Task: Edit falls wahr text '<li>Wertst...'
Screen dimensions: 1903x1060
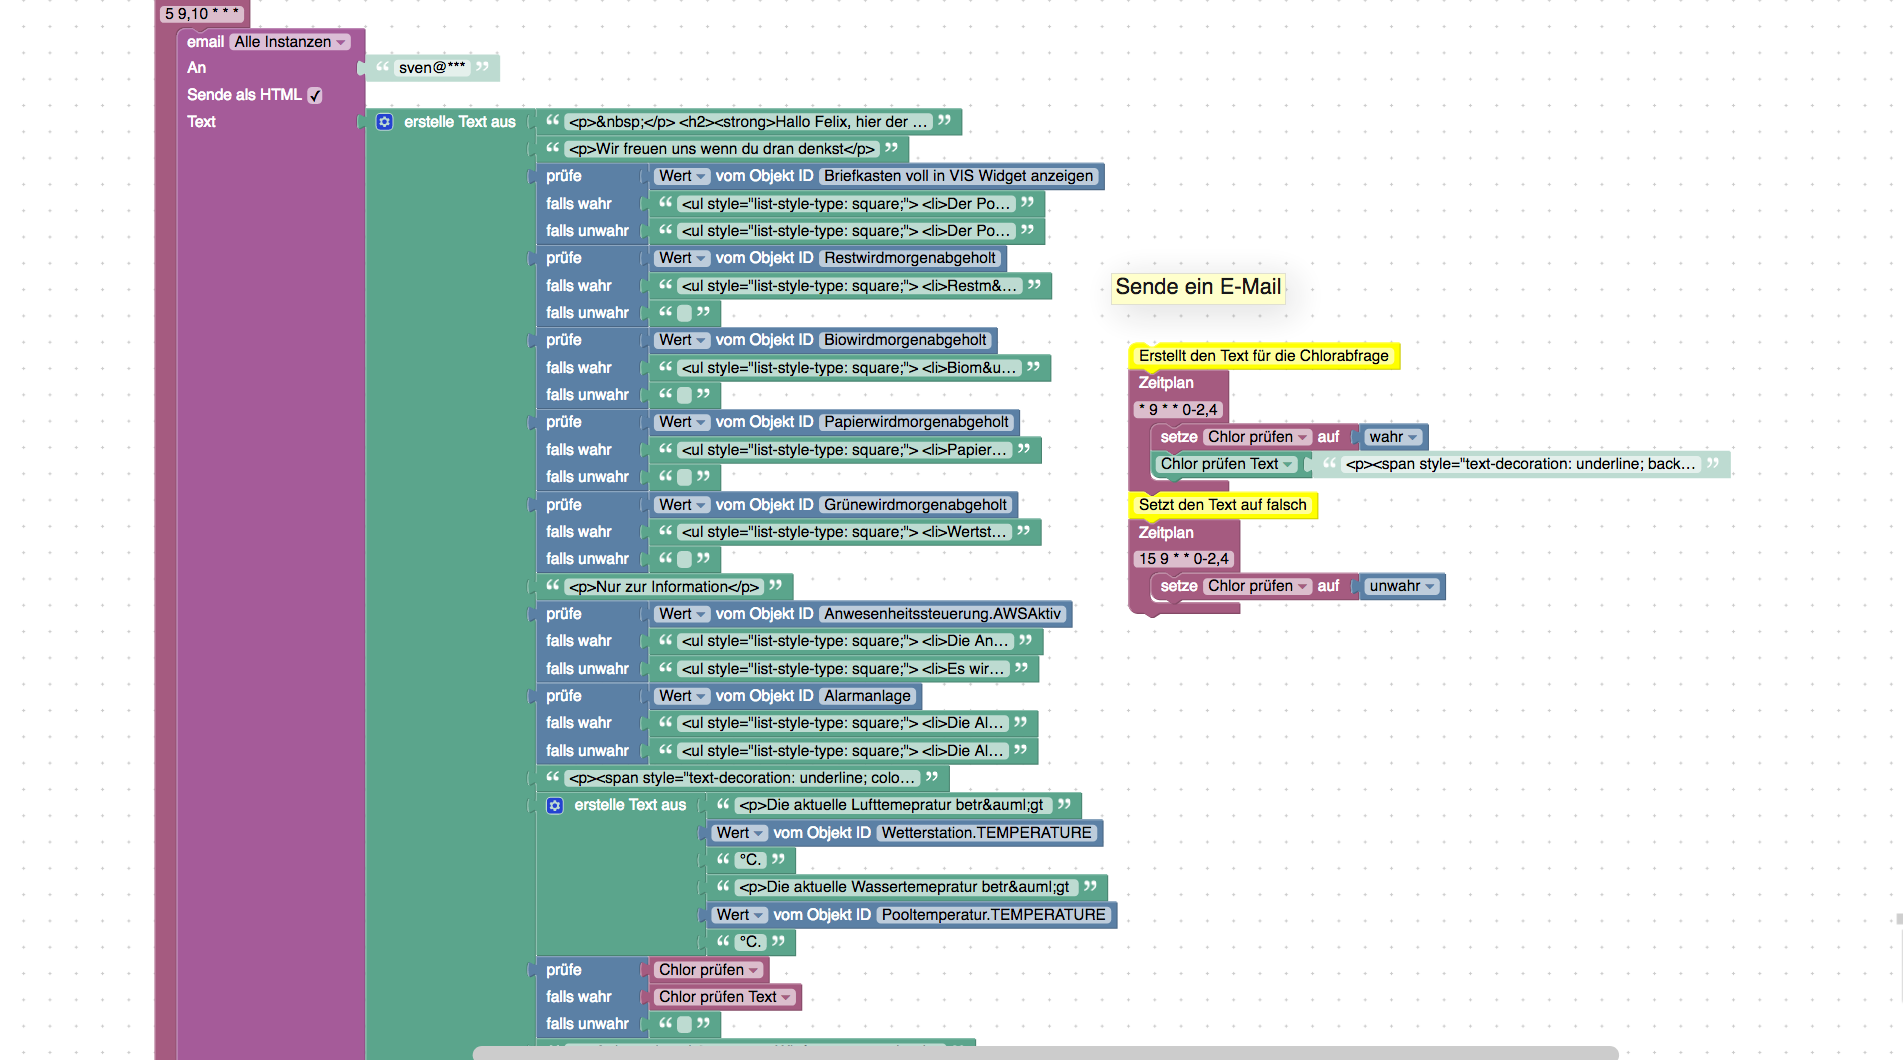Action: pyautogui.click(x=844, y=532)
